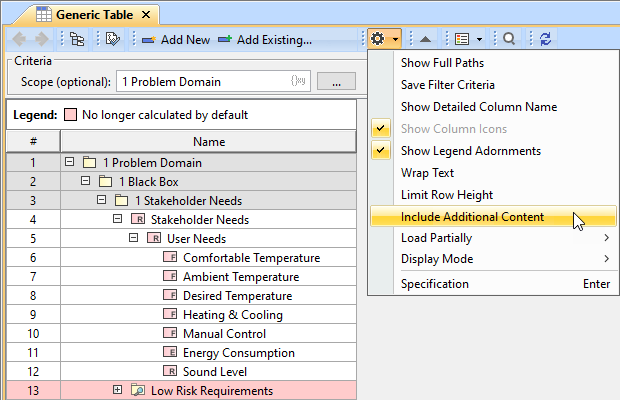
Task: Click the Search magnifier icon
Action: pyautogui.click(x=509, y=39)
